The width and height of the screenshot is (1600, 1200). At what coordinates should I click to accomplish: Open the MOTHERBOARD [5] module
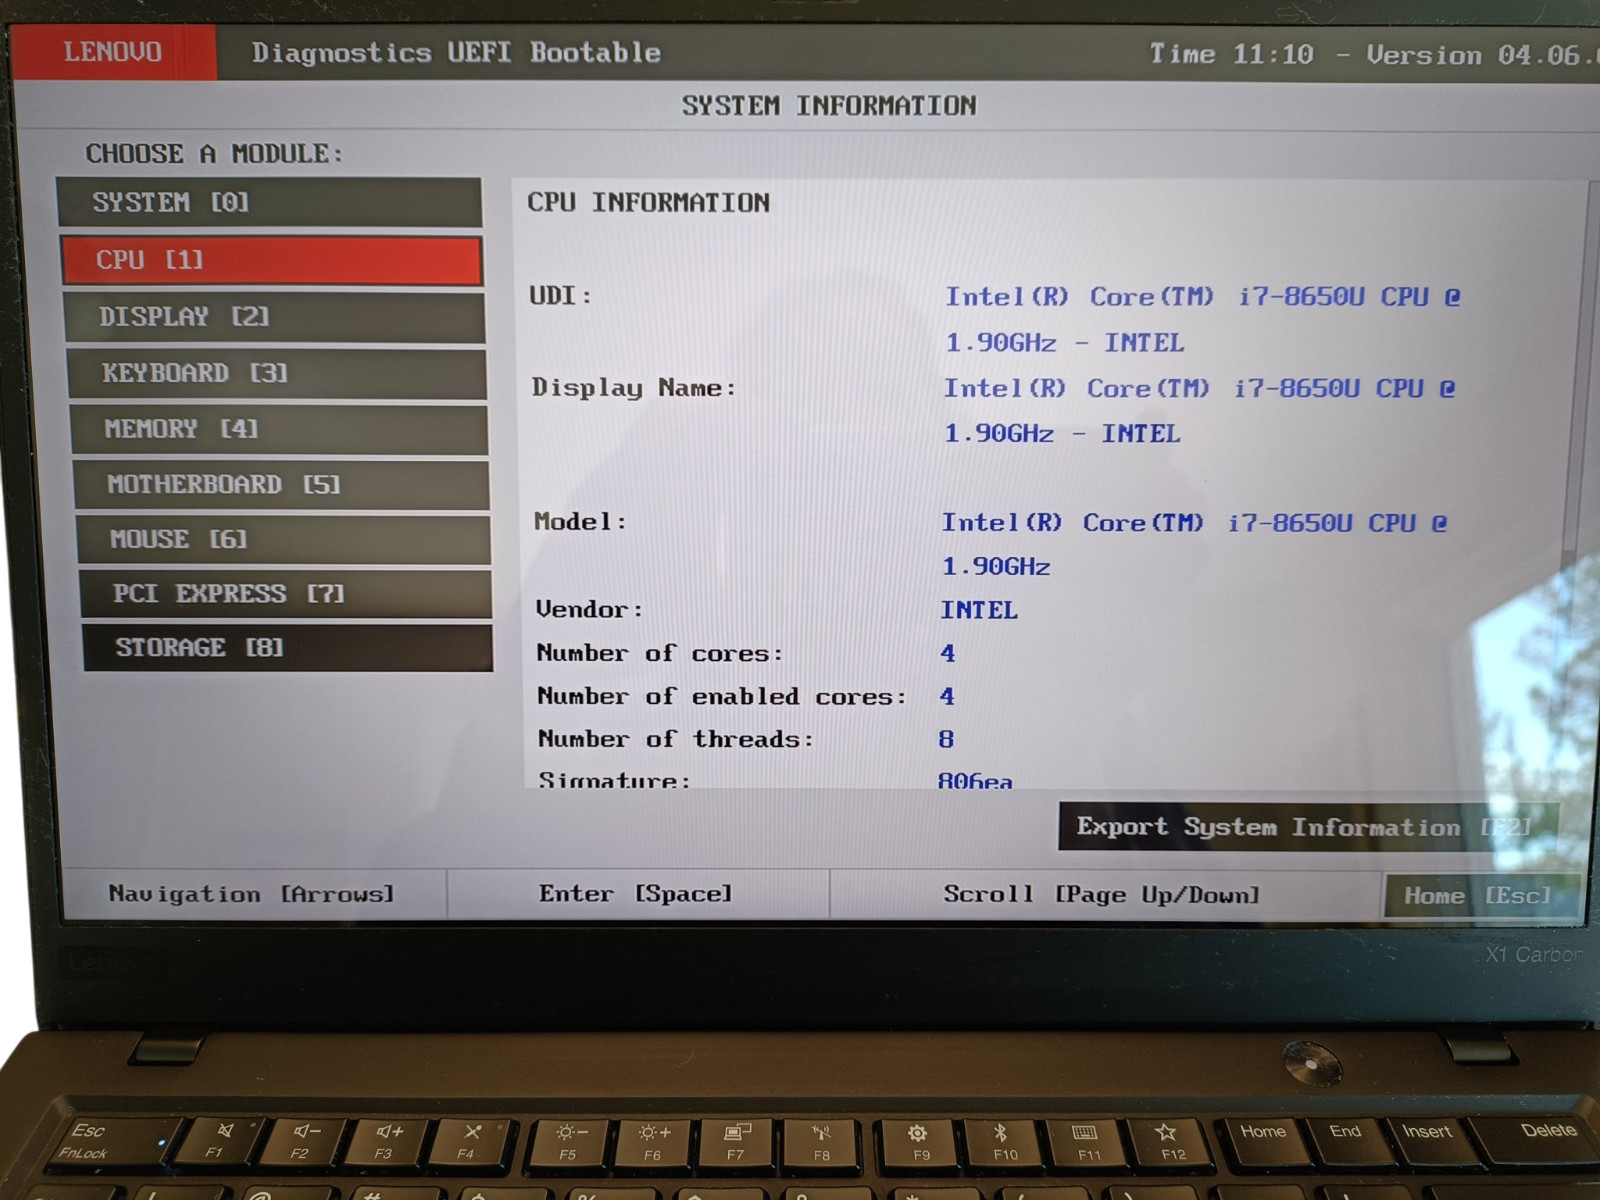(282, 485)
